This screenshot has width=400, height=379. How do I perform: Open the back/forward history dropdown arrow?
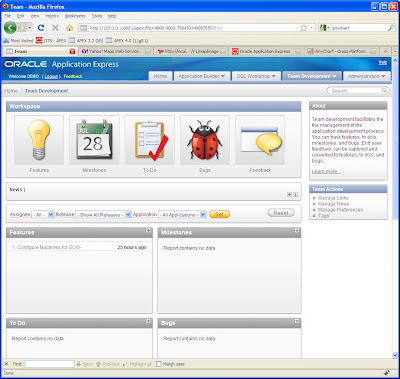click(x=30, y=28)
